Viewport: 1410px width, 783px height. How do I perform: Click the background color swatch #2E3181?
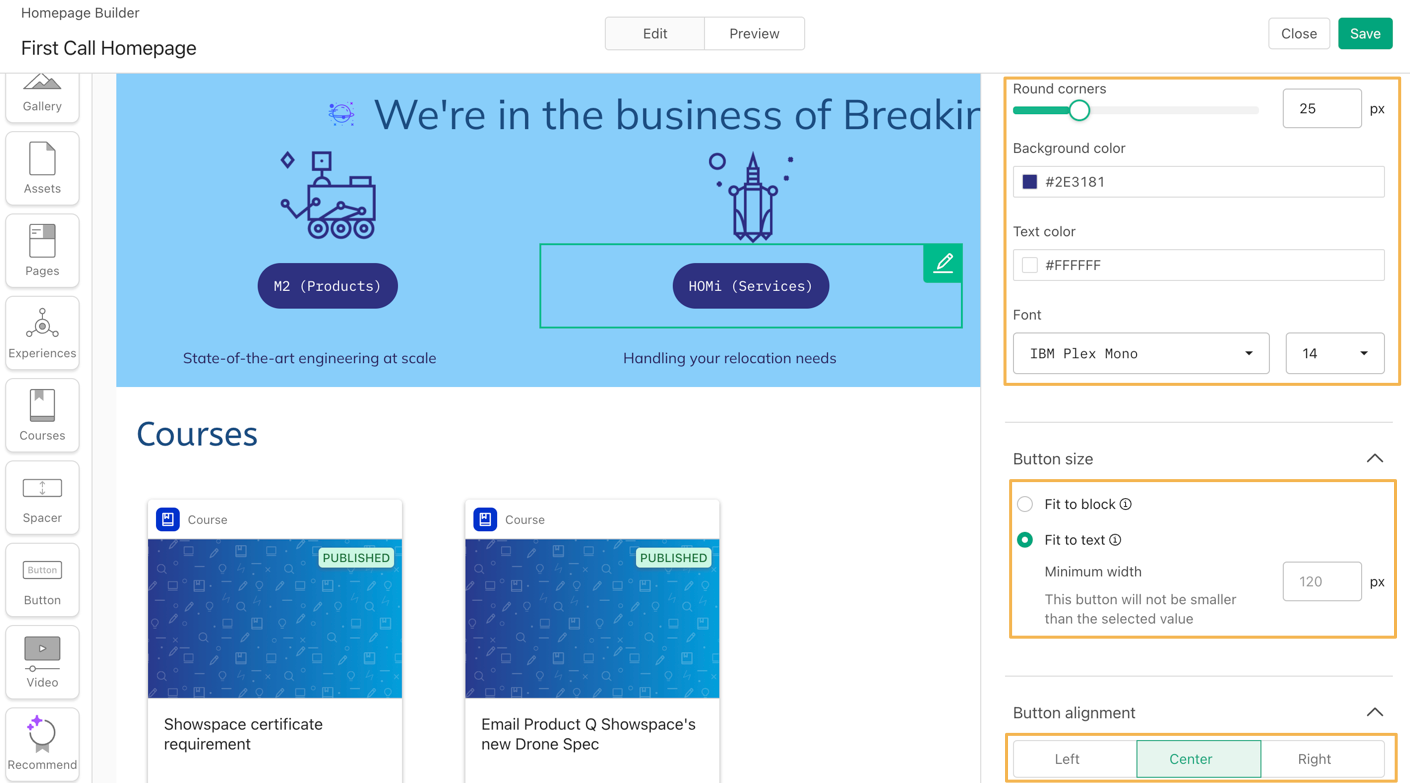(x=1029, y=182)
